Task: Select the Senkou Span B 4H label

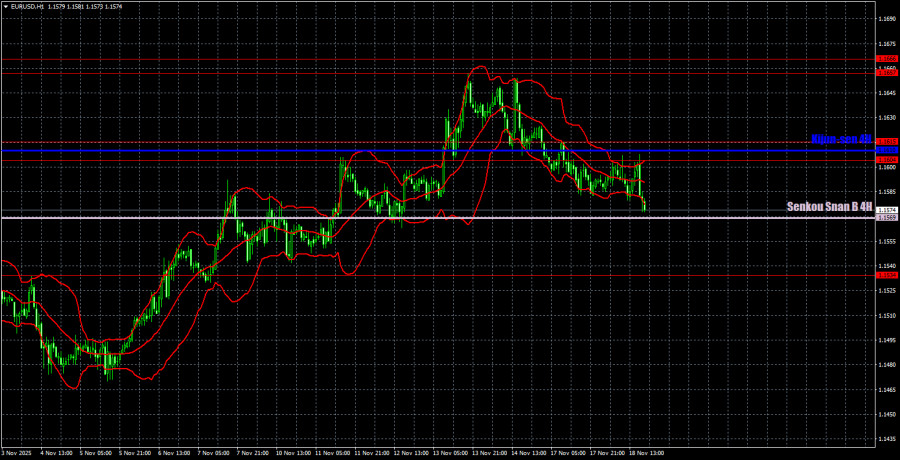Action: pos(829,206)
